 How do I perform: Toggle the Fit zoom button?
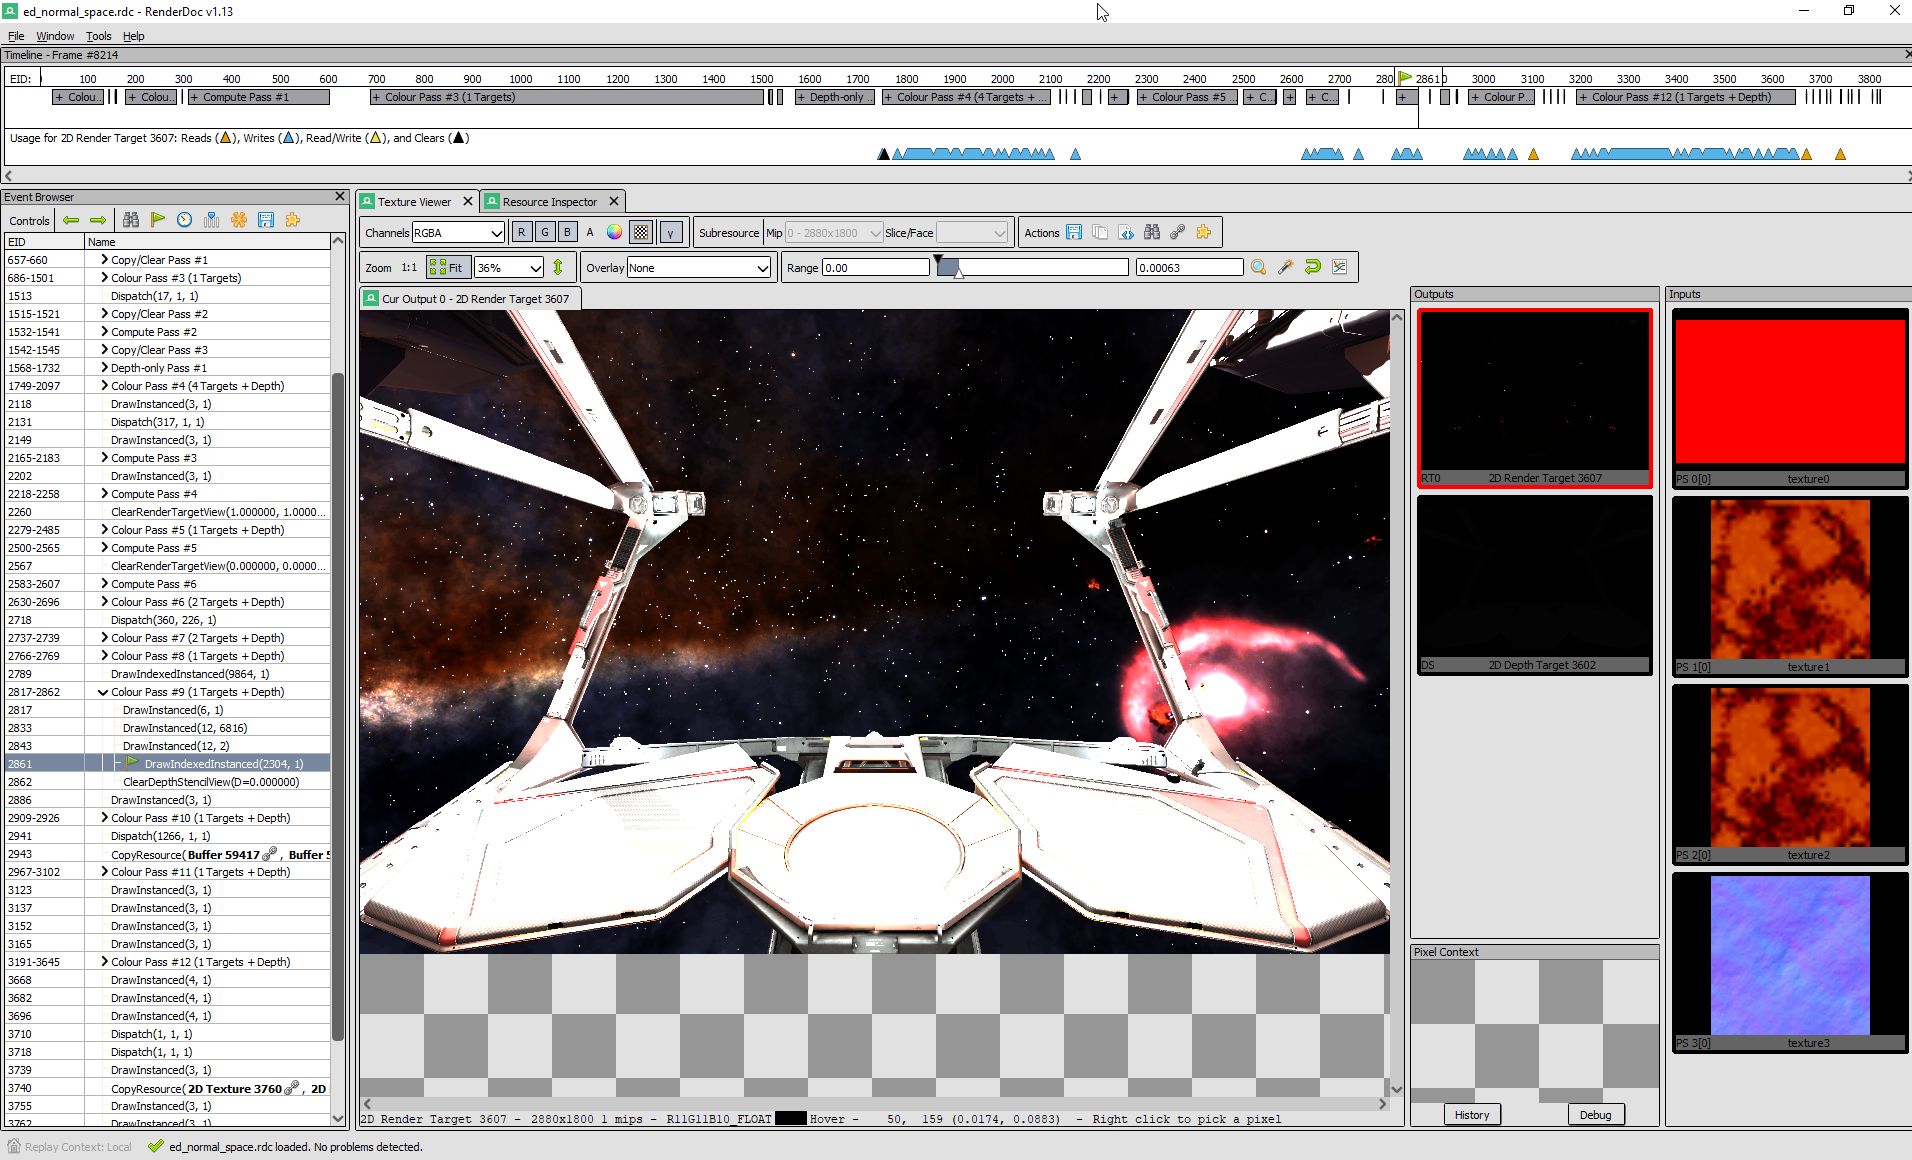click(446, 267)
